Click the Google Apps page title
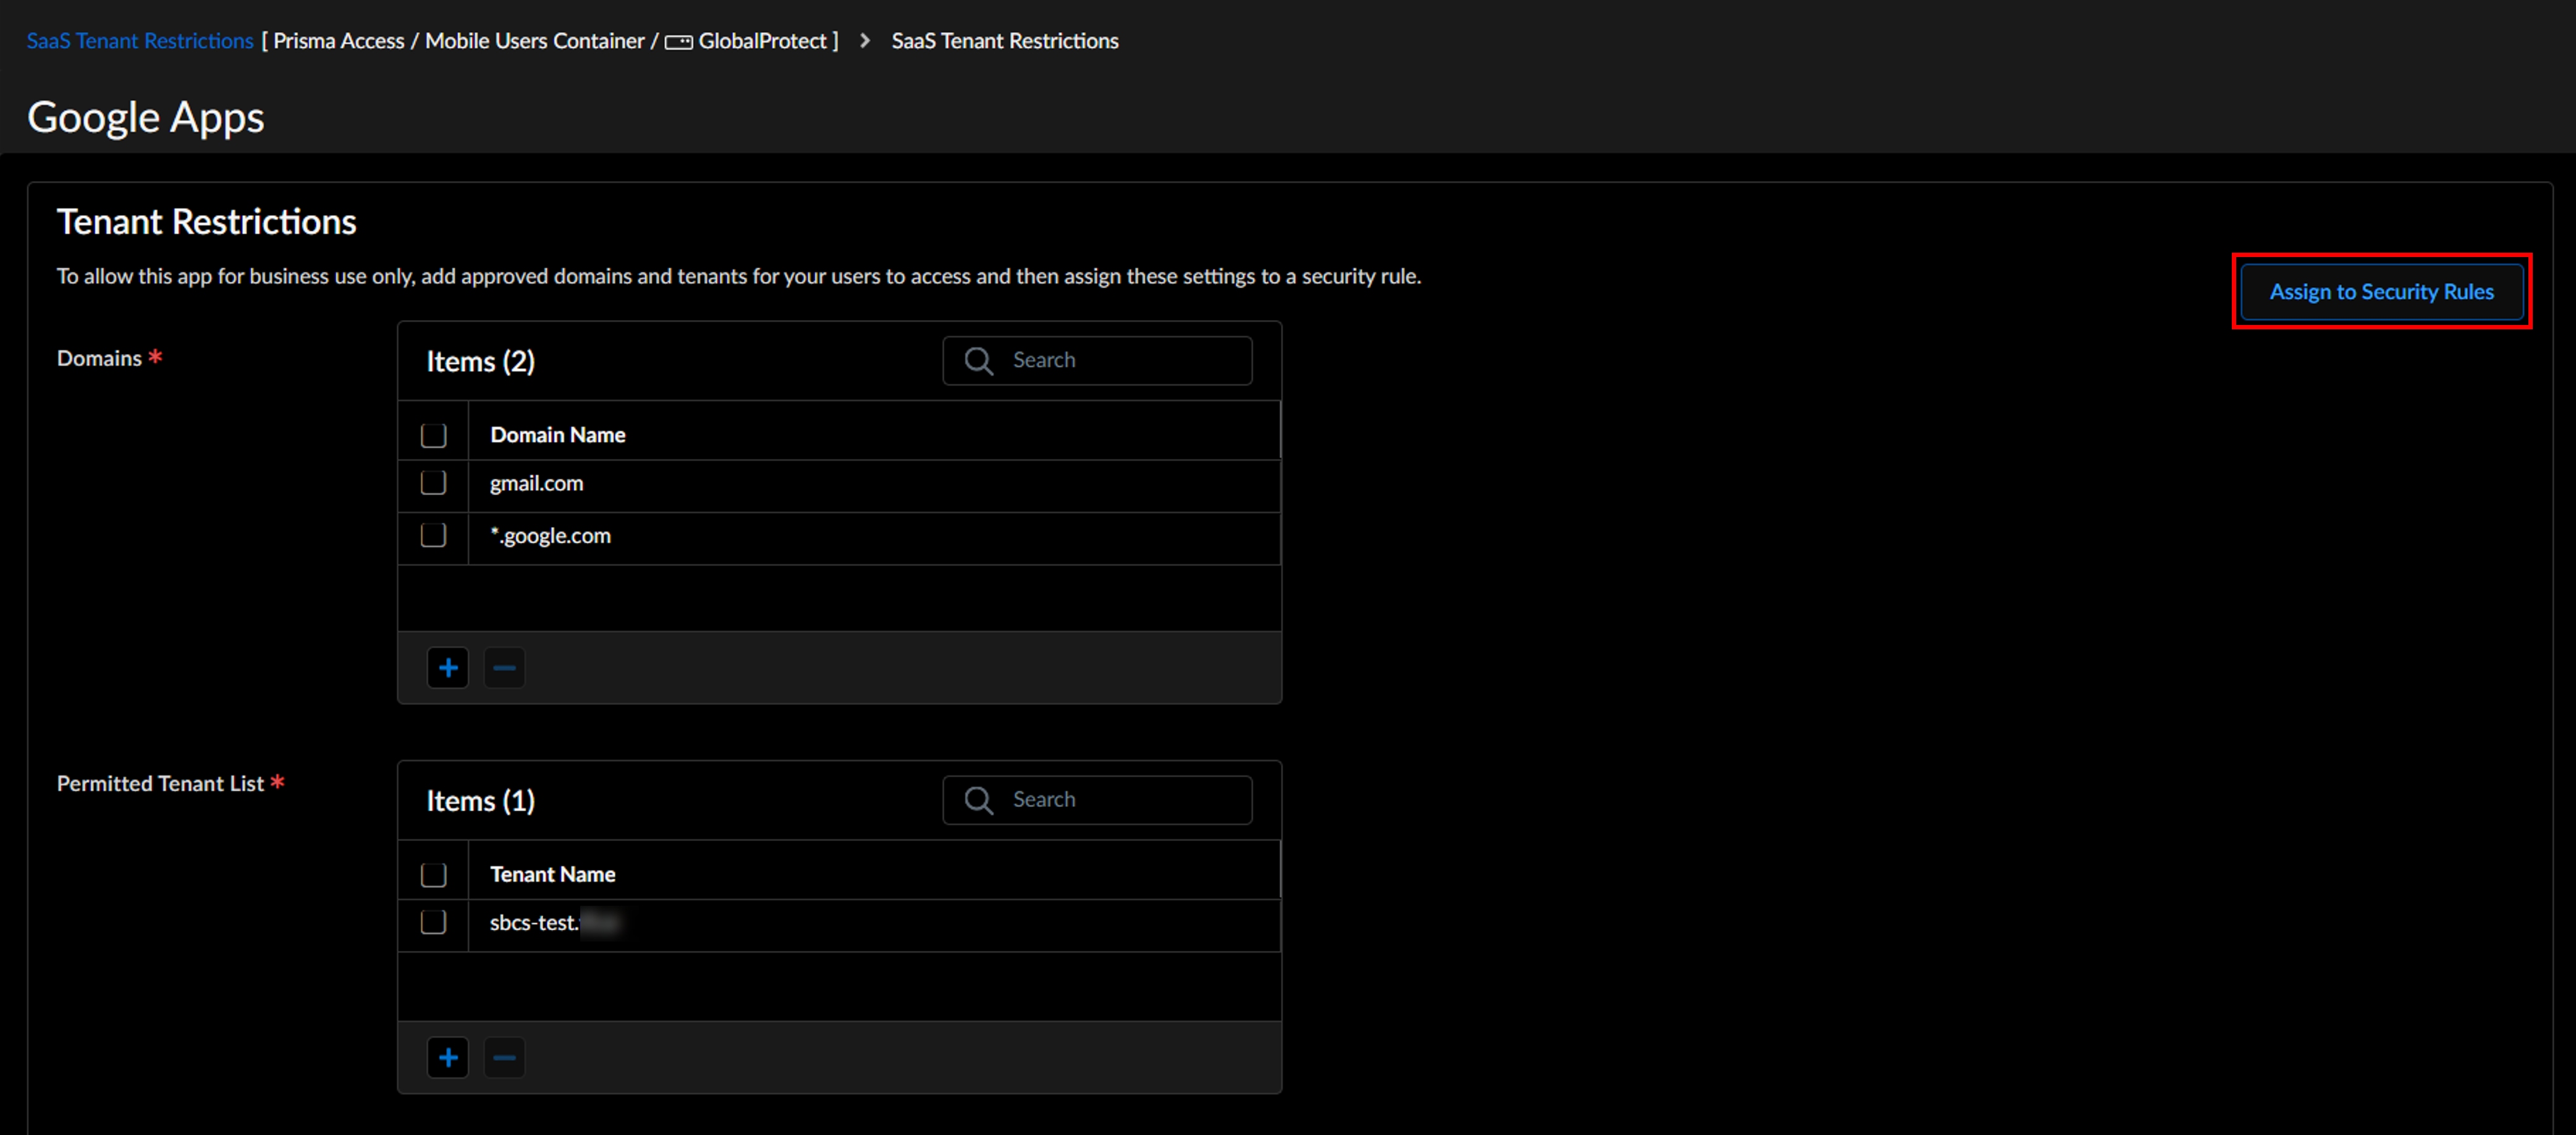This screenshot has height=1135, width=2576. pos(146,117)
